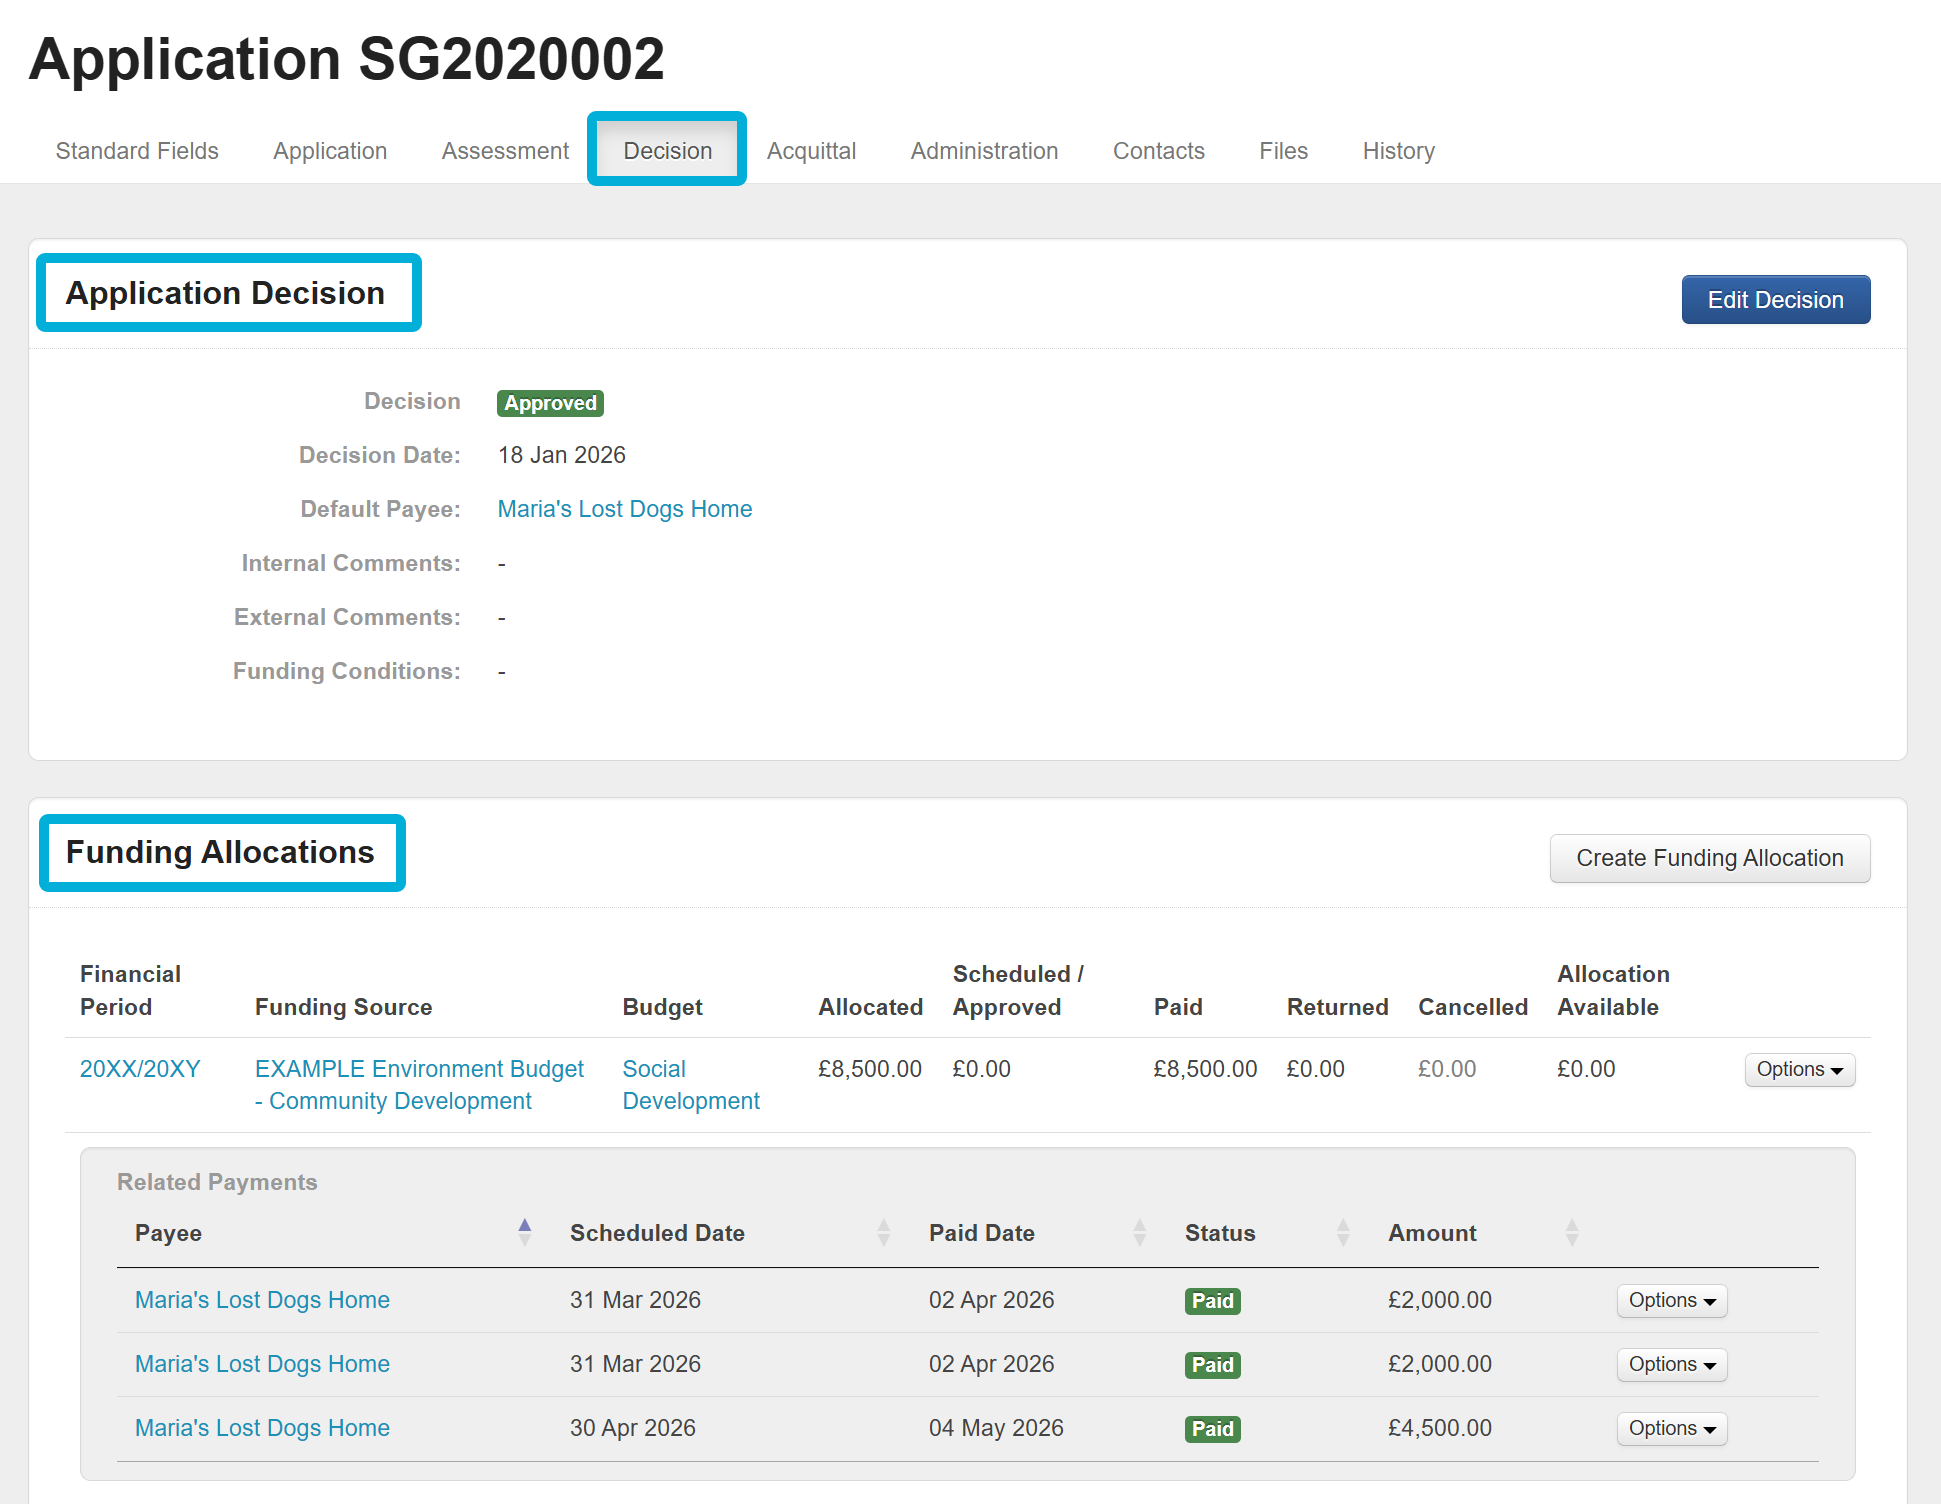Open the Contacts tab
This screenshot has height=1504, width=1941.
click(1159, 151)
